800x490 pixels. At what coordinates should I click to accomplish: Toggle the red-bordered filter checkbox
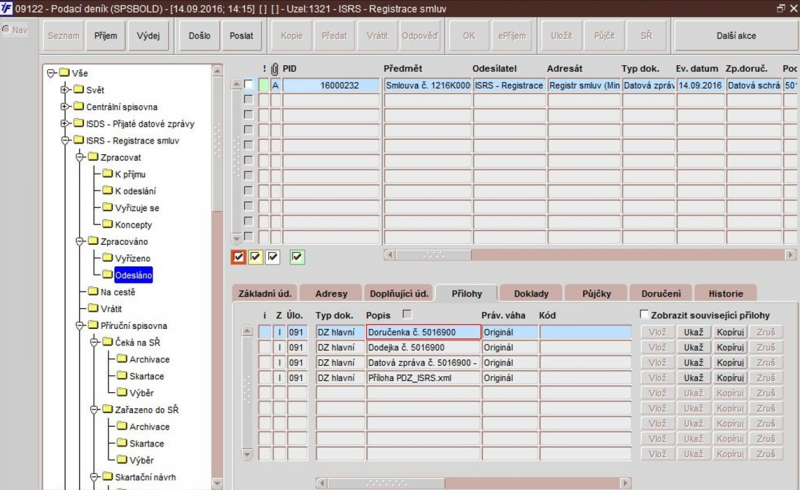[238, 257]
